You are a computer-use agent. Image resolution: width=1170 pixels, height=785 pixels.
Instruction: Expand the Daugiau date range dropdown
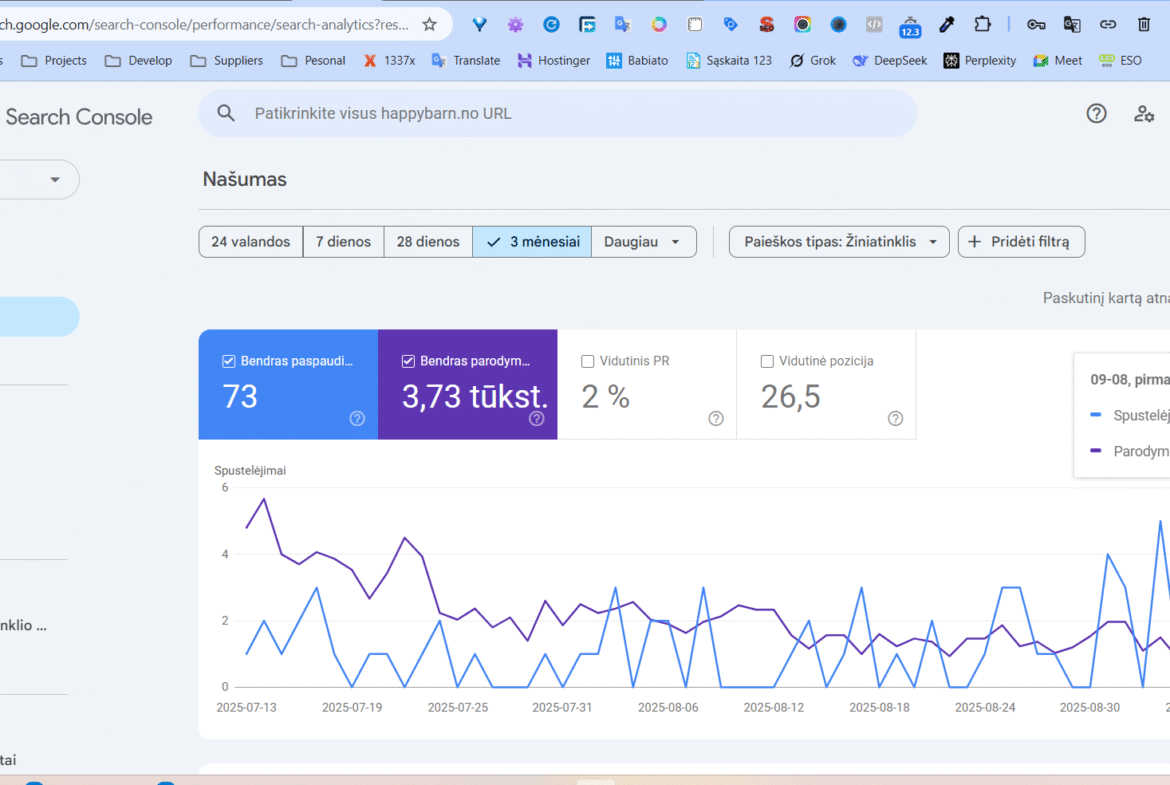[x=643, y=242]
